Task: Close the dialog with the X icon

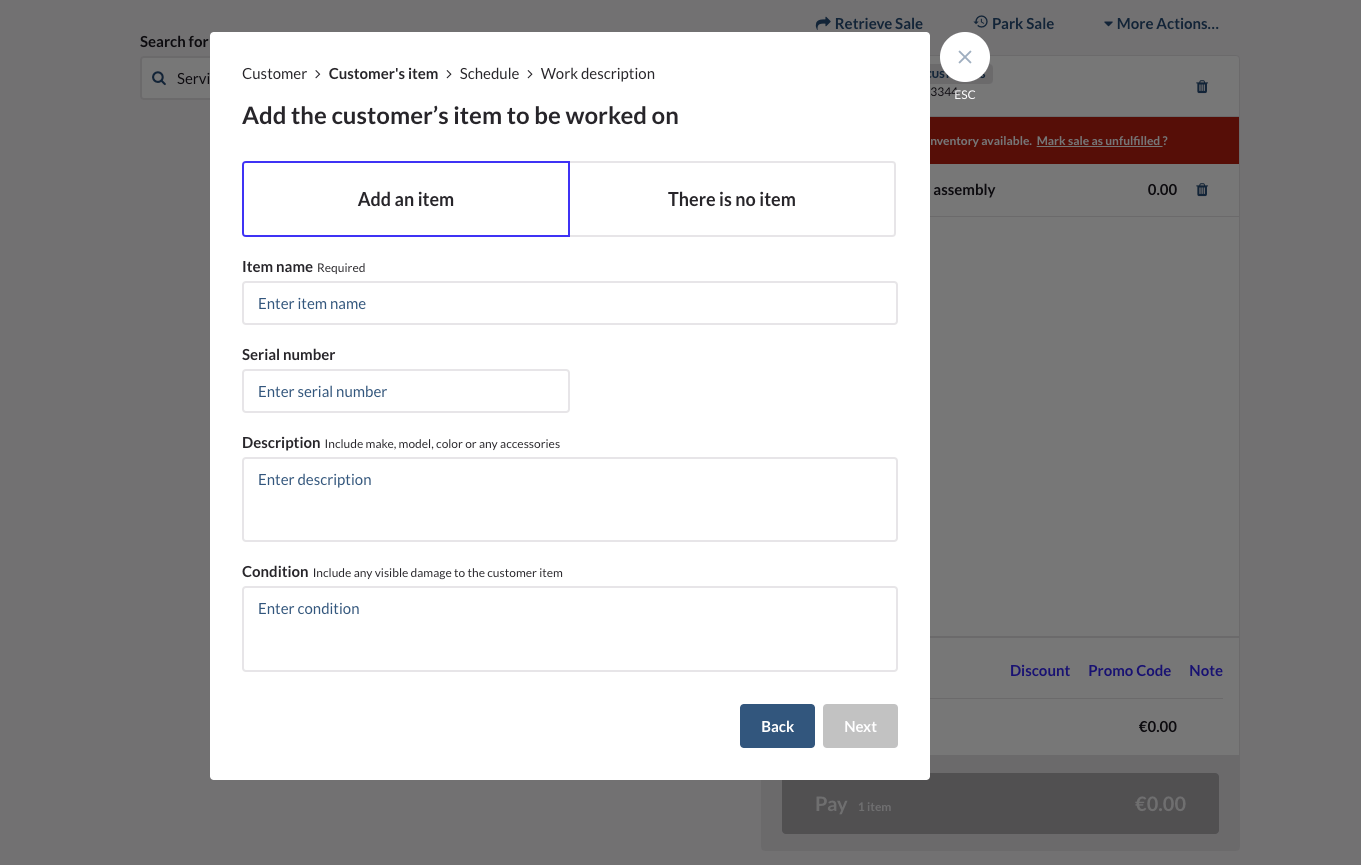Action: tap(965, 58)
